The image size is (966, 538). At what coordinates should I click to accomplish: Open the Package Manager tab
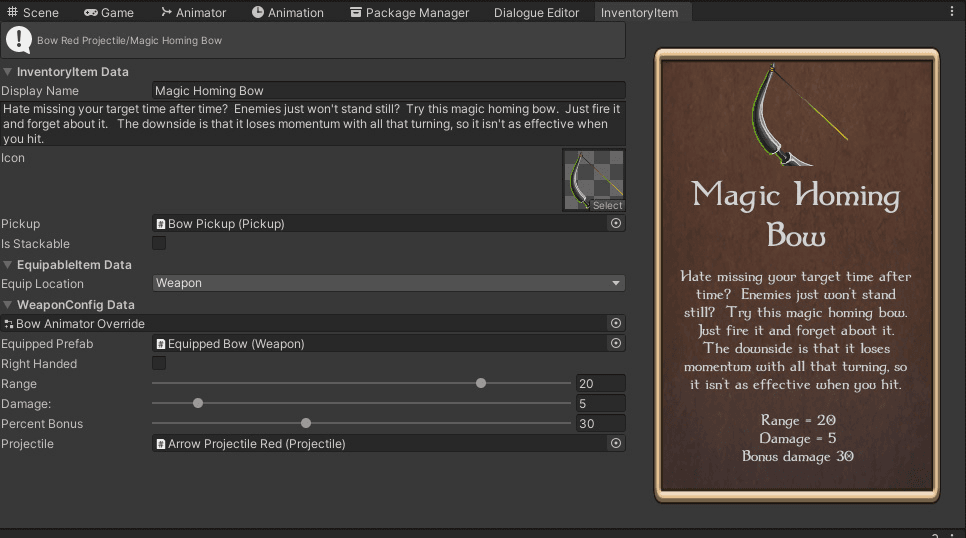point(408,12)
